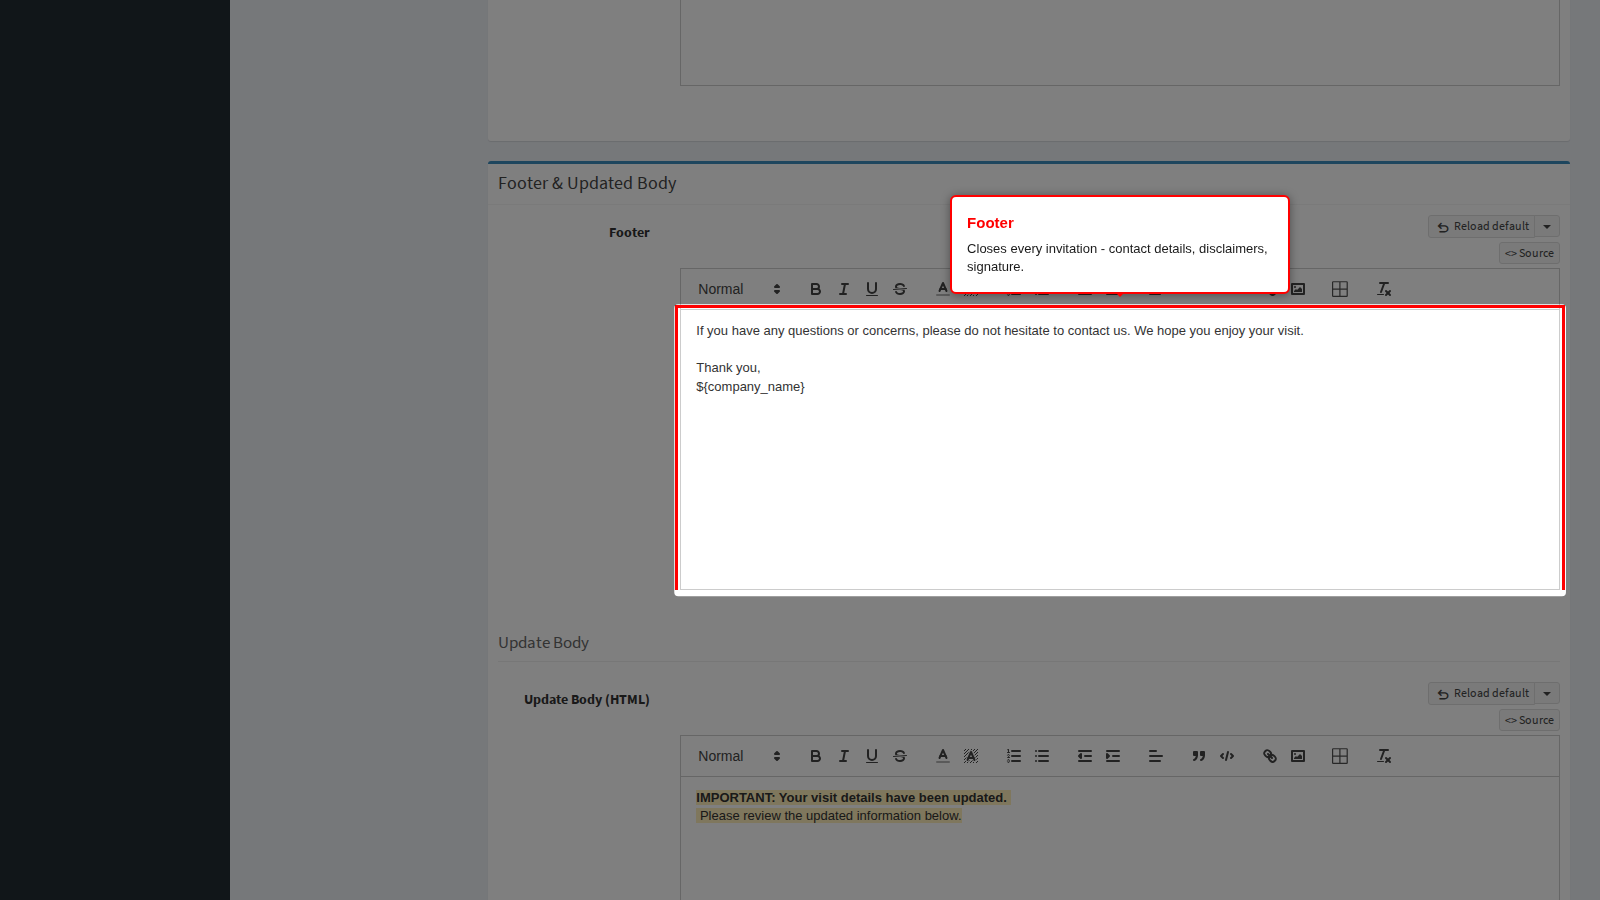Toggle bold in the Update Body toolbar
Screen dimensions: 1600x900
(x=815, y=756)
